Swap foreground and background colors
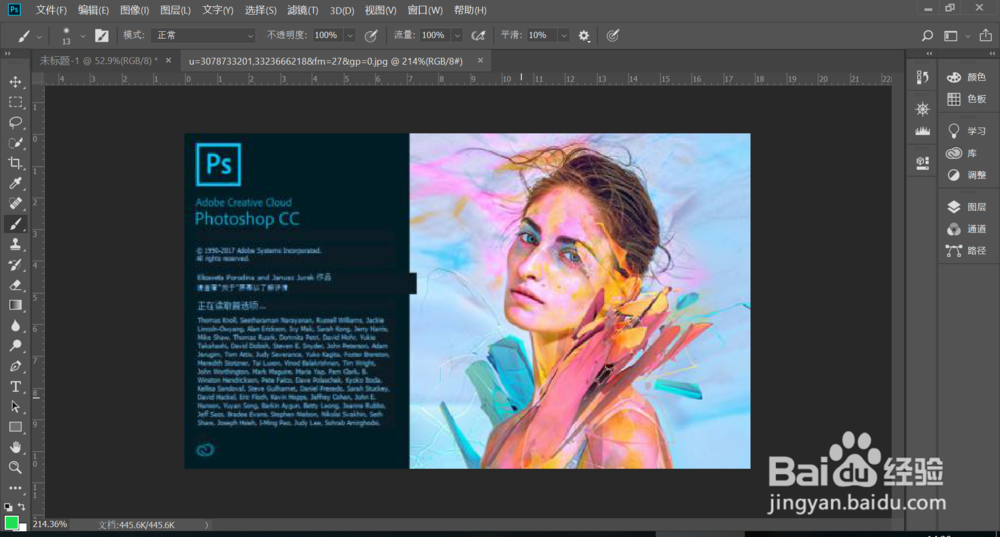Screen dimensions: 1000x537 point(21,506)
